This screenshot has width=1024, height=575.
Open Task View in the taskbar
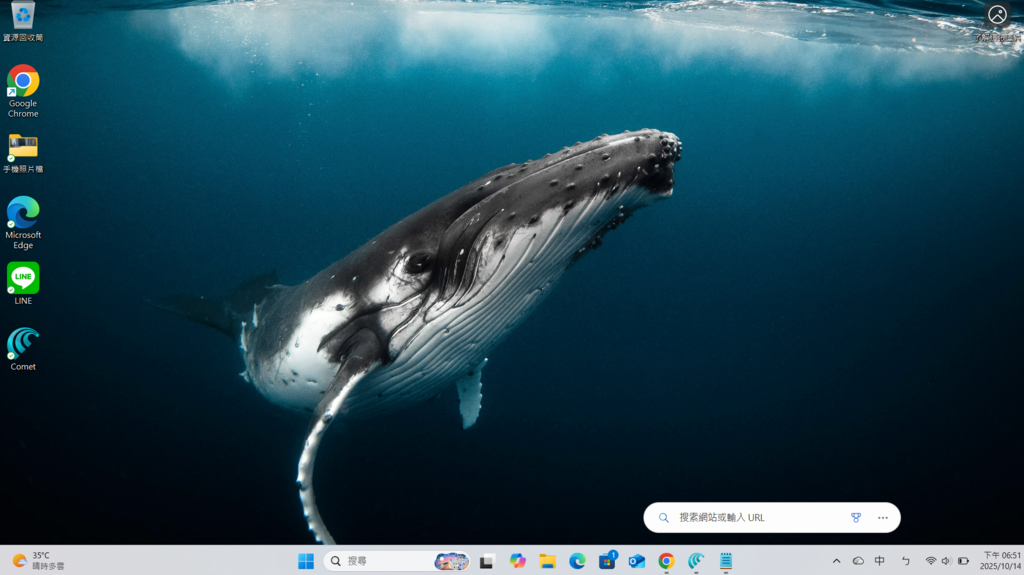pos(487,561)
